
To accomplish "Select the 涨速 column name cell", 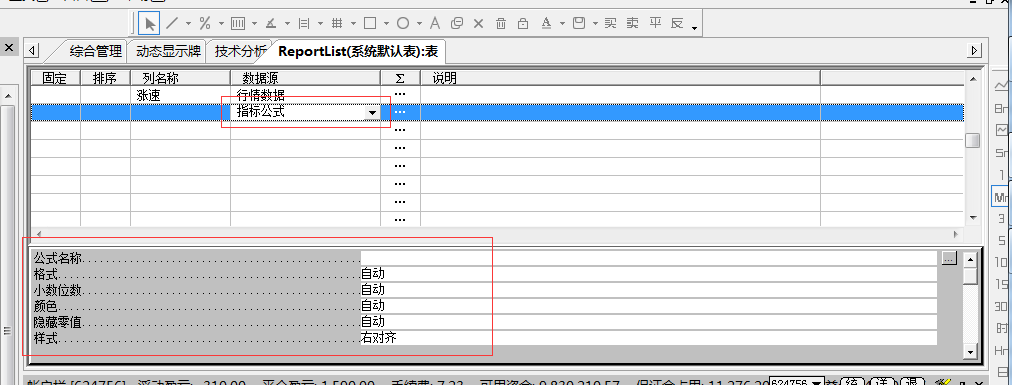I will [180, 95].
